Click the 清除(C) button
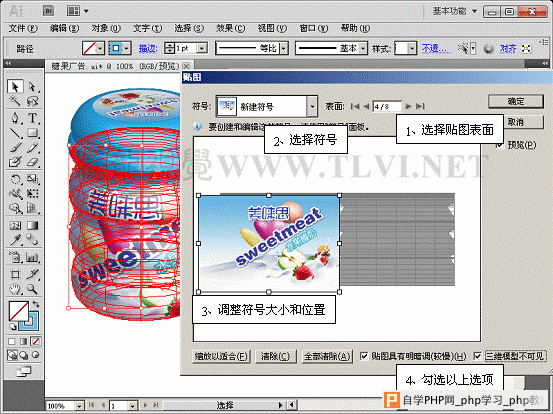Viewport: 553px width, 414px height. tap(275, 356)
